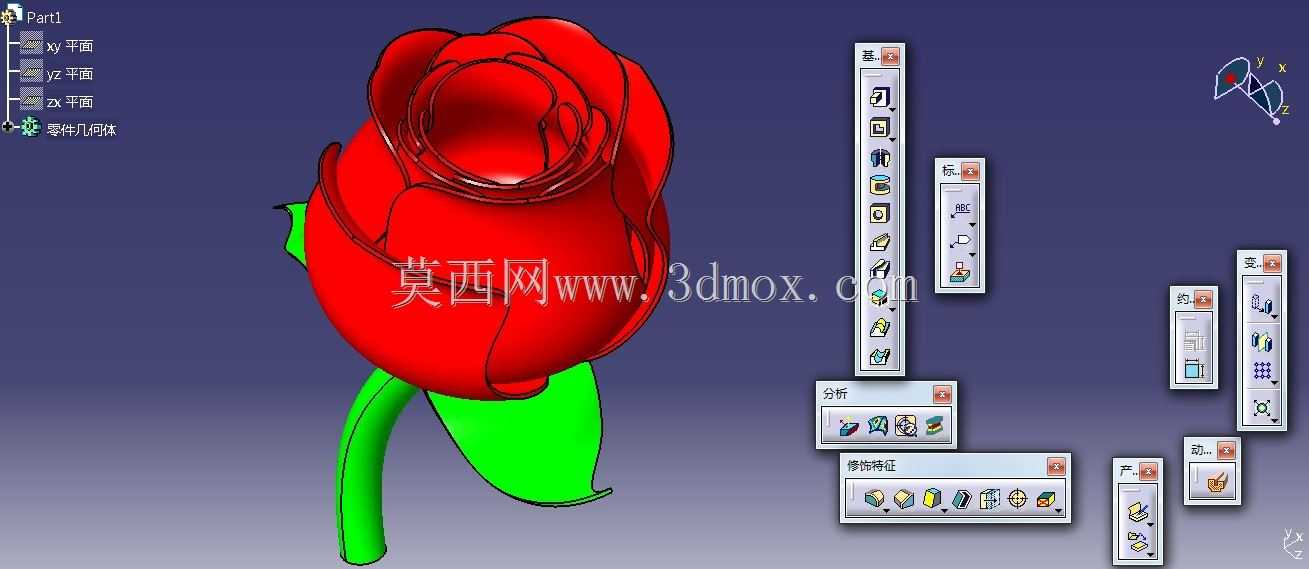The height and width of the screenshot is (569, 1309).
Task: Select the Slot tool
Action: (x=880, y=269)
